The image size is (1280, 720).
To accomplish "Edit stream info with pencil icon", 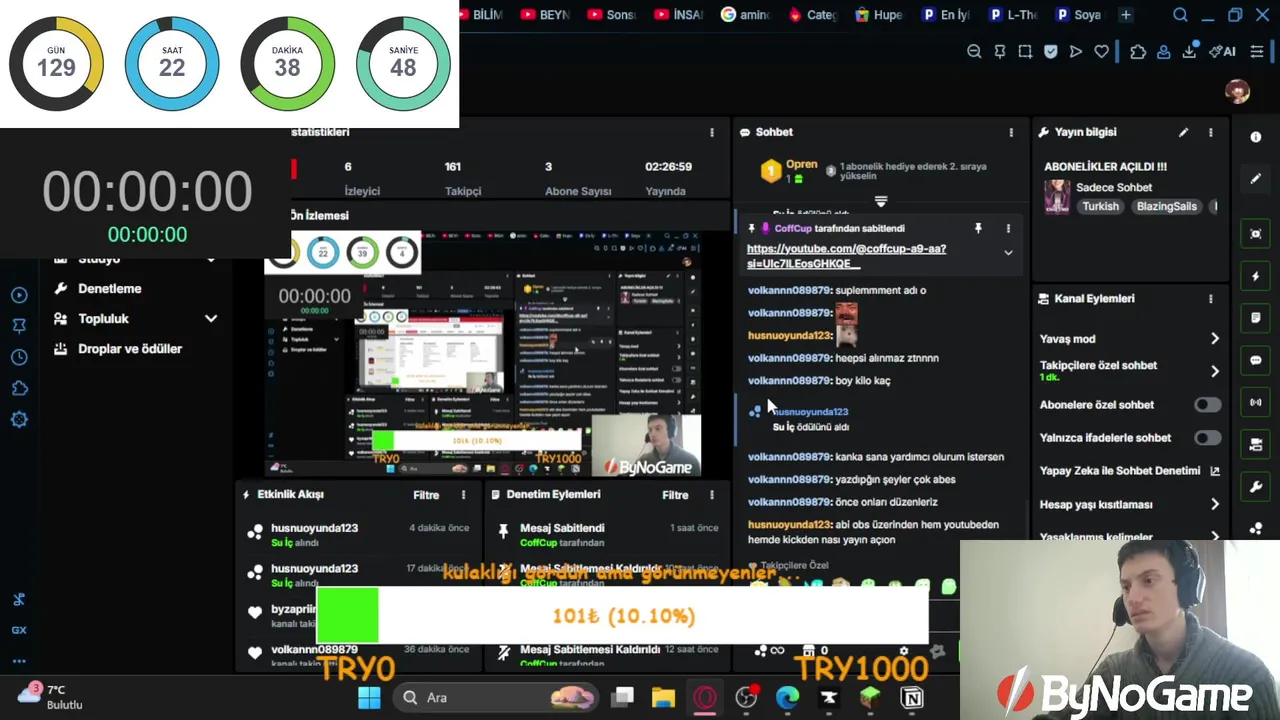I will (1183, 132).
